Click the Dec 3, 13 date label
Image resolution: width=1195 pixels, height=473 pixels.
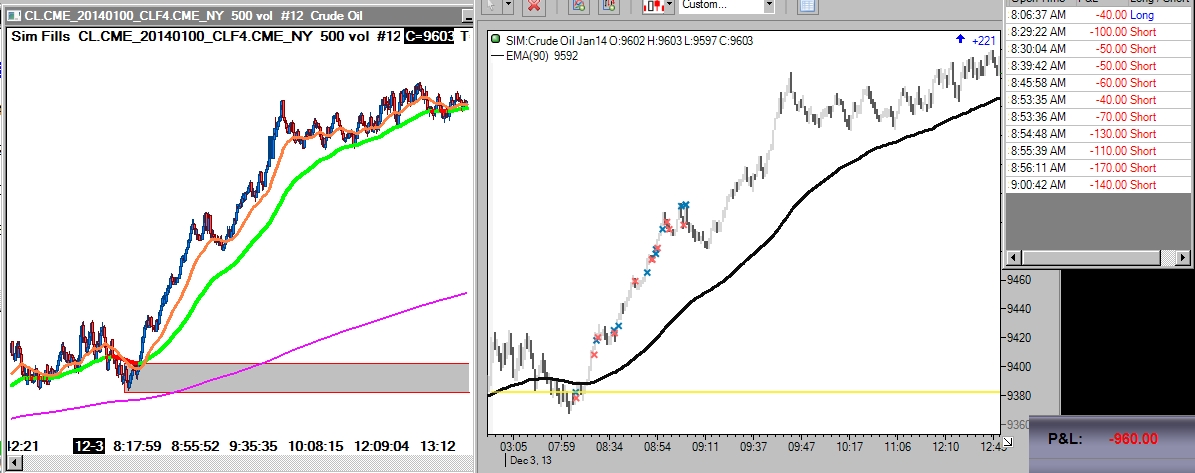coord(531,461)
